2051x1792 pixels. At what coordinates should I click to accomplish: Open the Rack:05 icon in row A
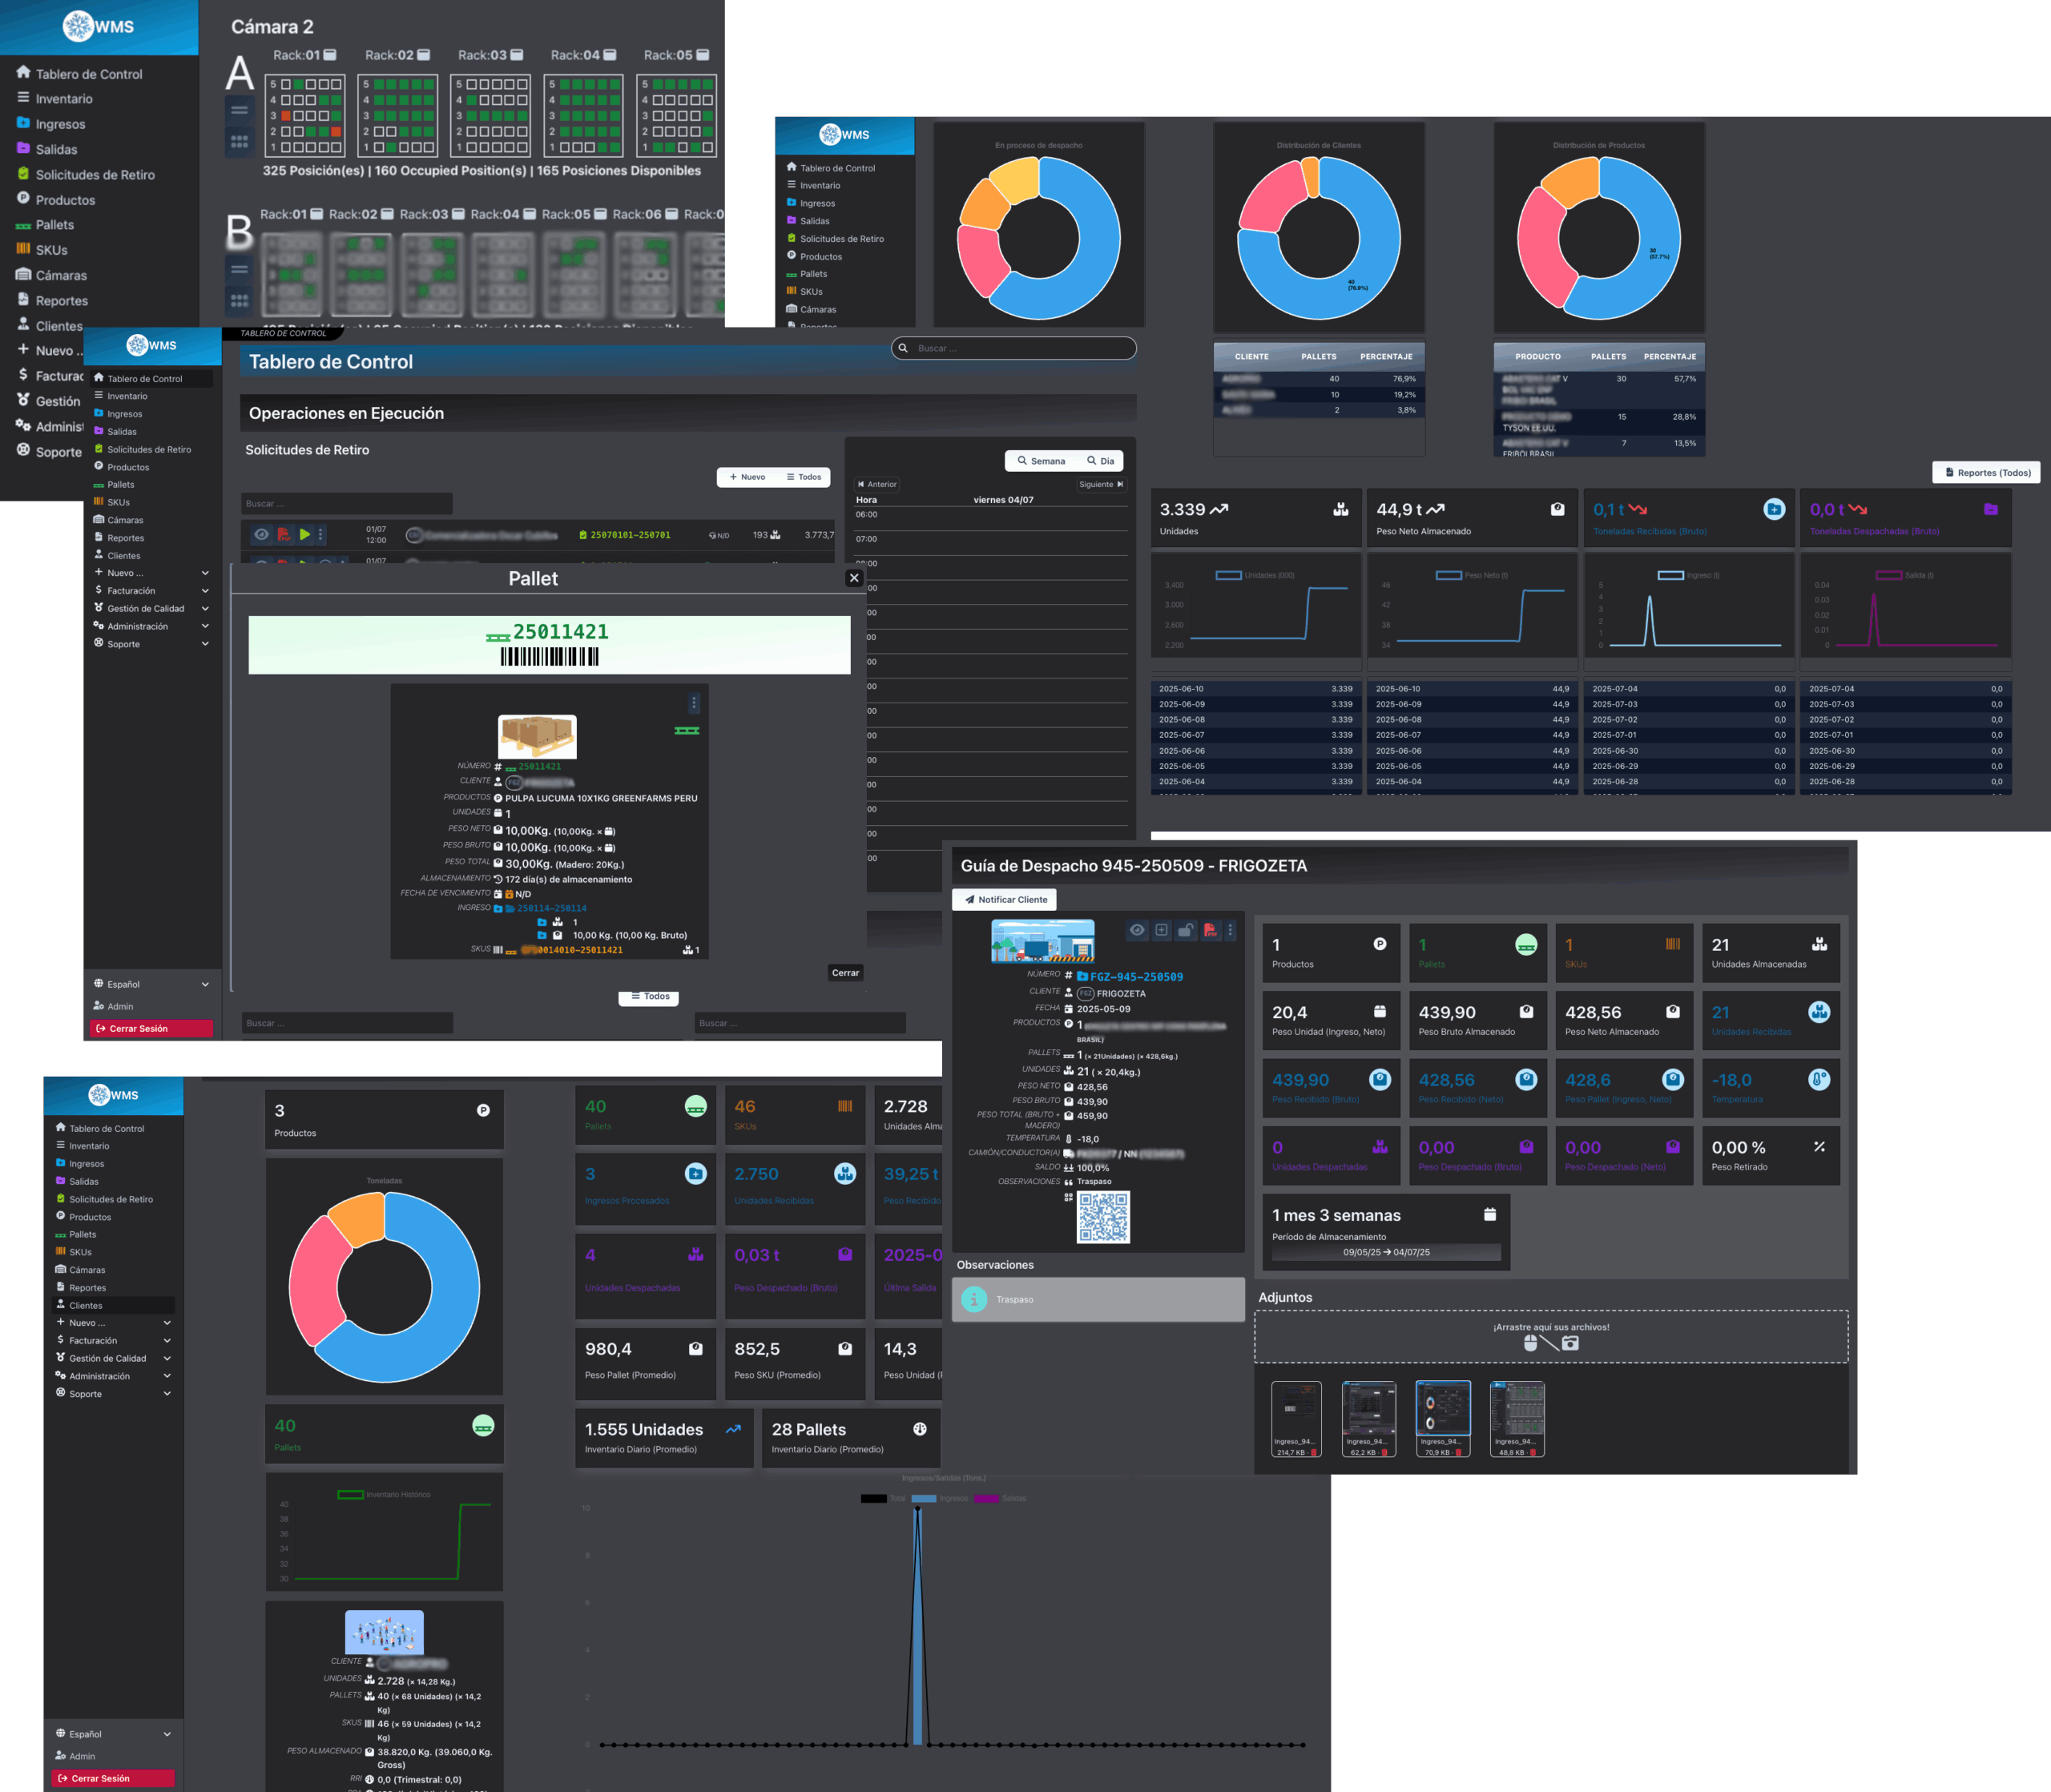[x=703, y=55]
